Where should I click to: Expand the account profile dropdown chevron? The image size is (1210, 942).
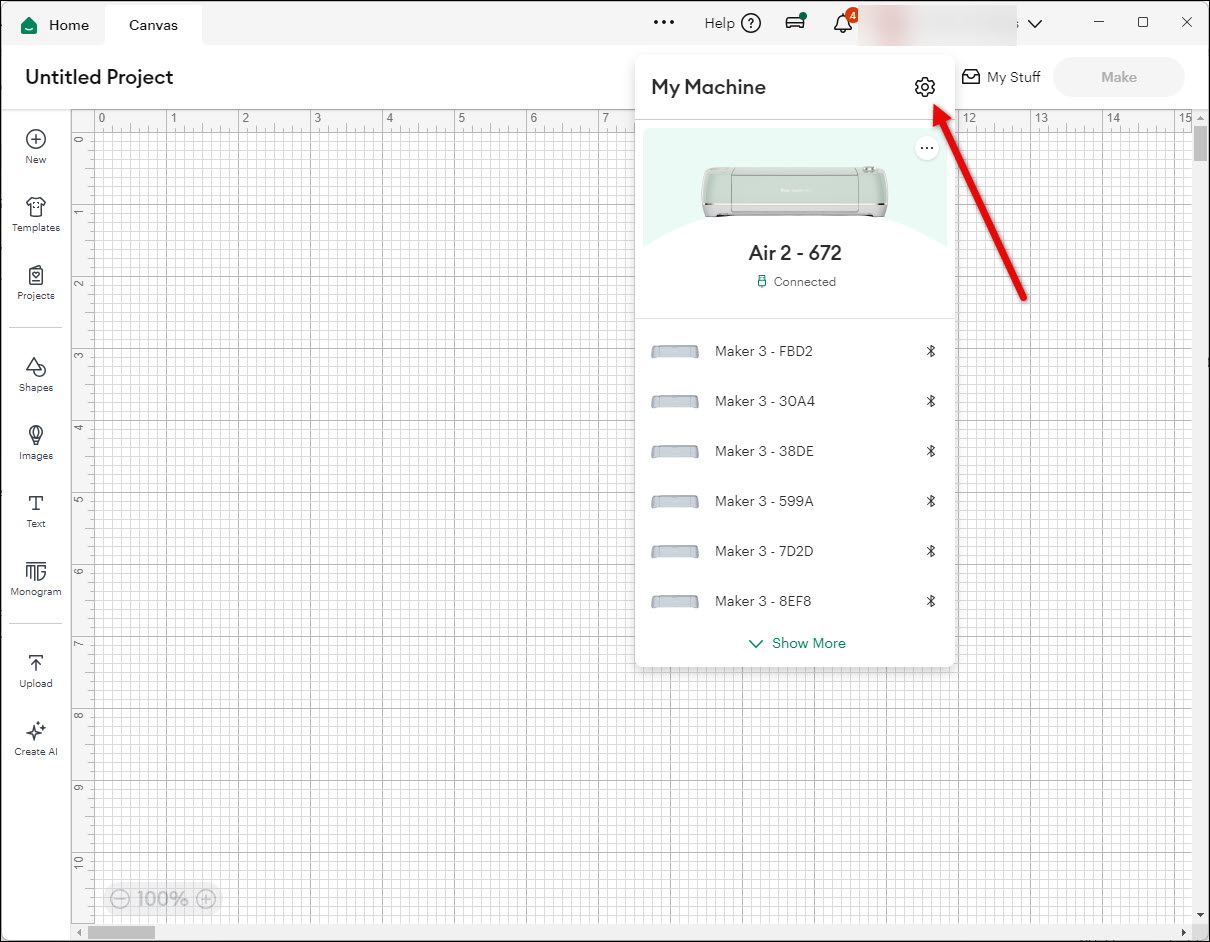tap(1035, 24)
